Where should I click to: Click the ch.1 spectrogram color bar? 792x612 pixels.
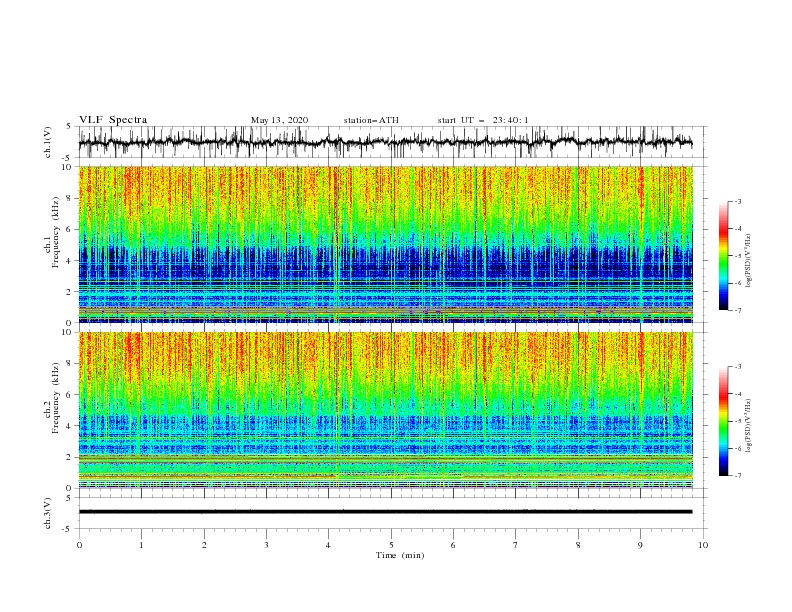click(x=723, y=256)
